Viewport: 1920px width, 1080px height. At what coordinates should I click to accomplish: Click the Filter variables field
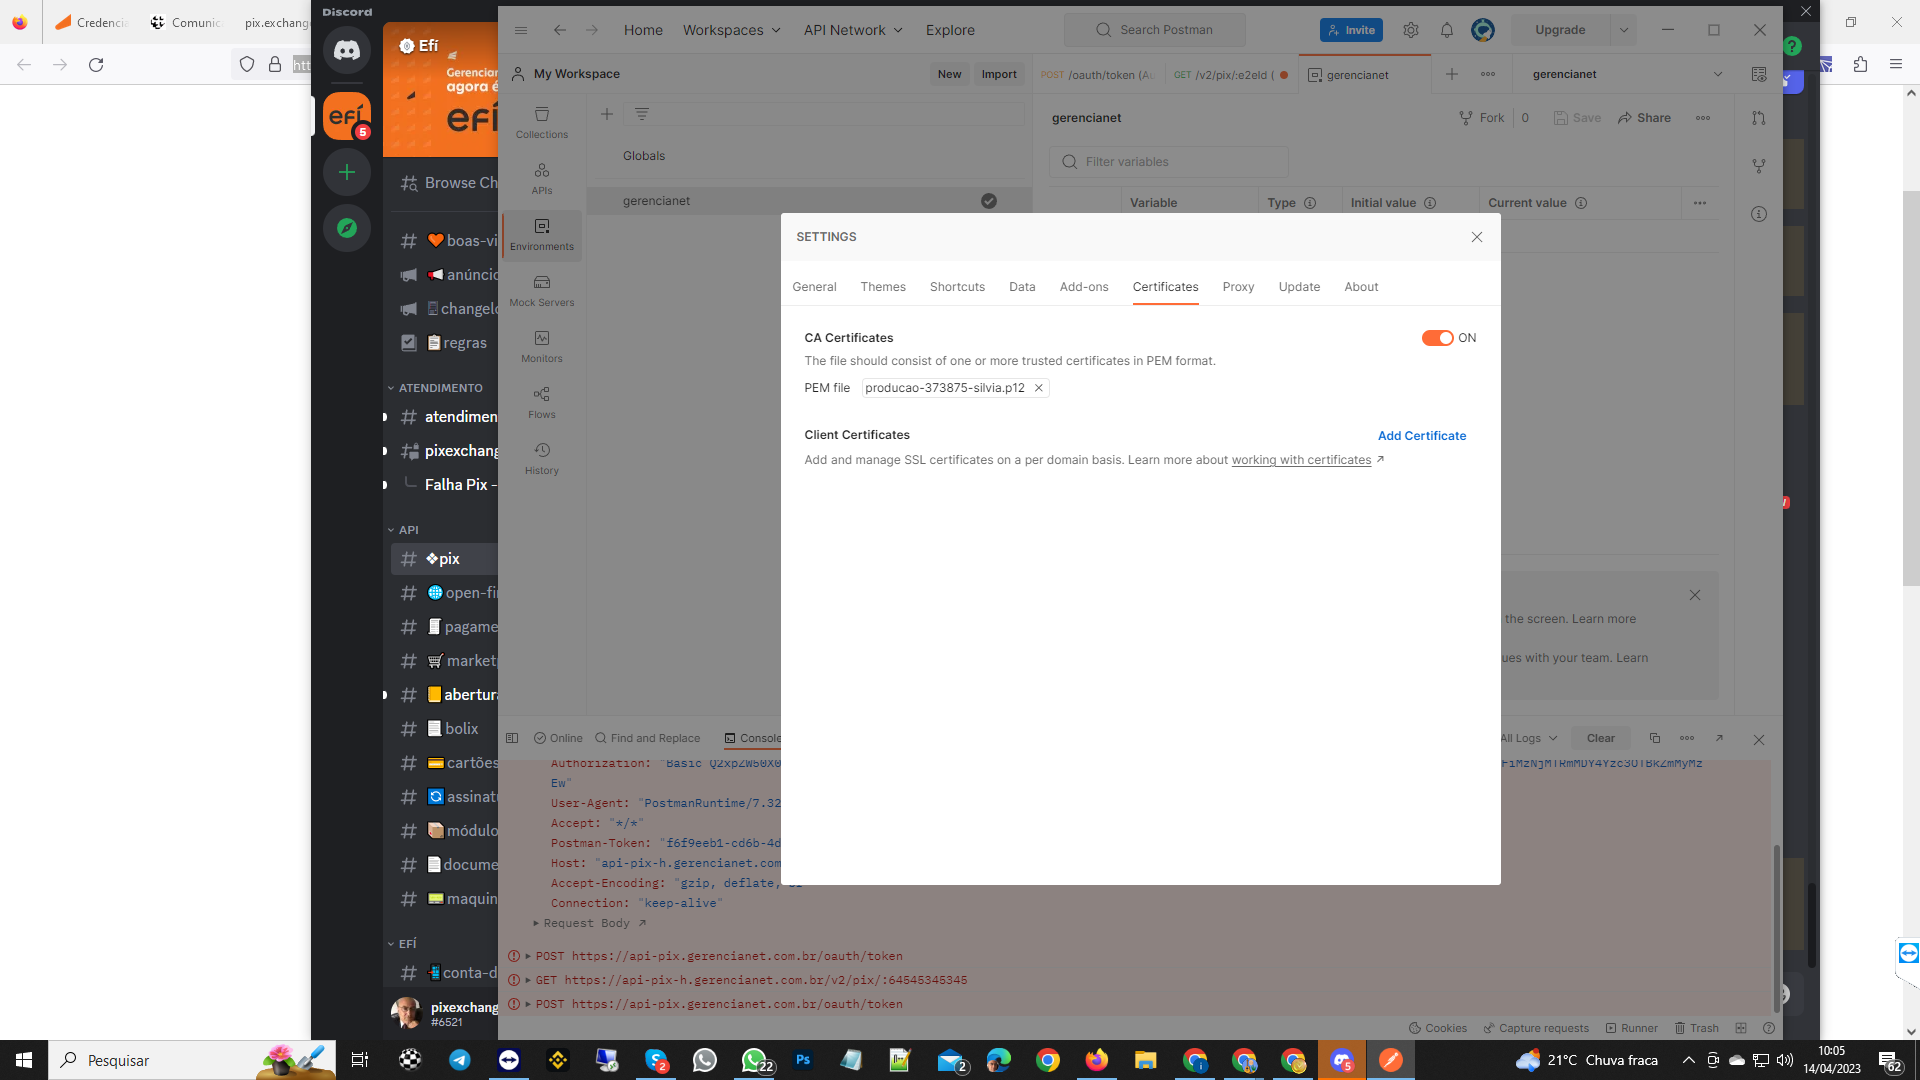[x=1168, y=162]
